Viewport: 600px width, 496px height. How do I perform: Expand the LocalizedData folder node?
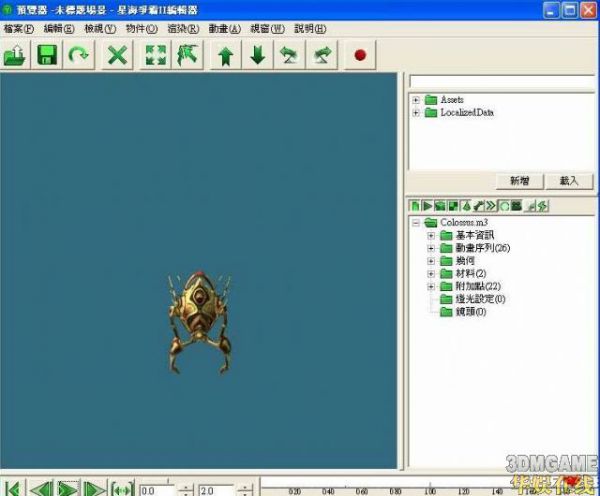point(416,113)
